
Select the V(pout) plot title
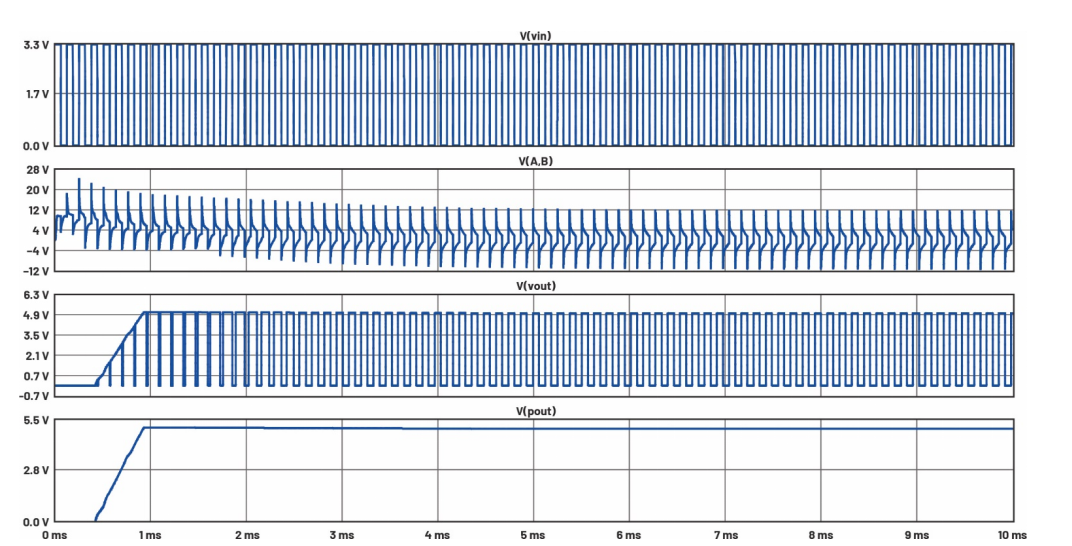point(535,412)
